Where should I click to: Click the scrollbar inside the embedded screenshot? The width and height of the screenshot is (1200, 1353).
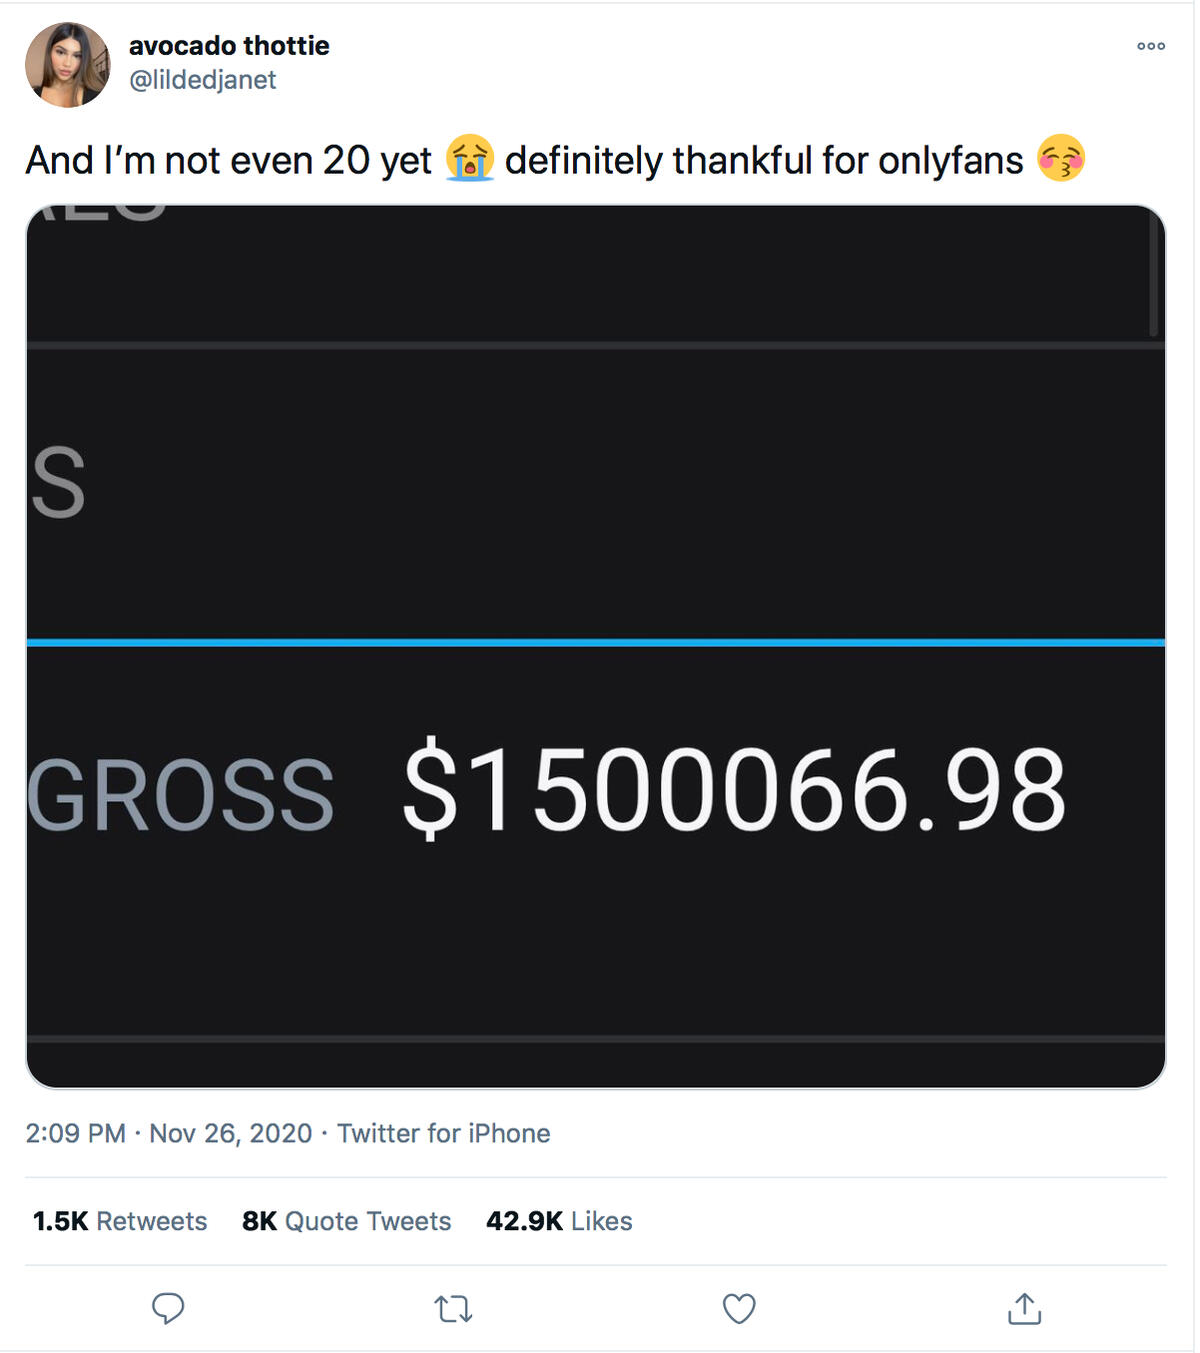tap(1153, 275)
